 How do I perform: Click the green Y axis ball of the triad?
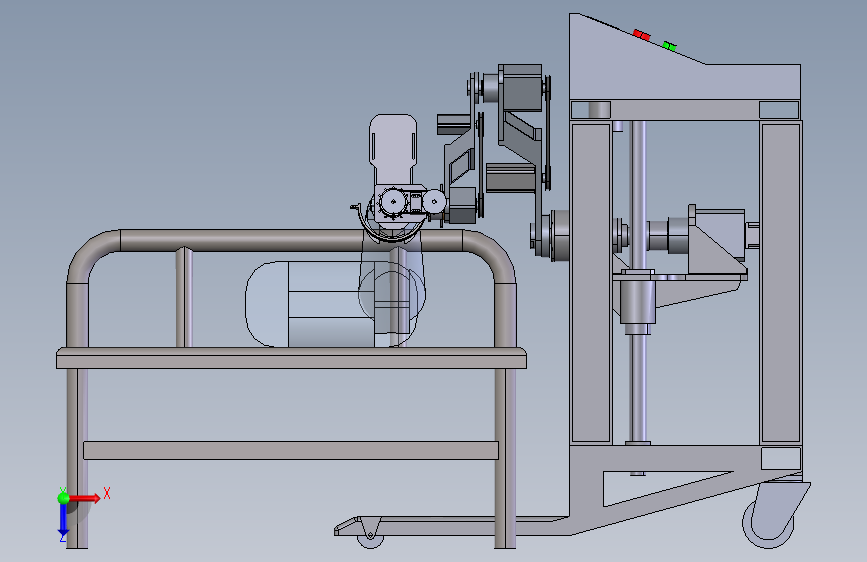tap(63, 498)
